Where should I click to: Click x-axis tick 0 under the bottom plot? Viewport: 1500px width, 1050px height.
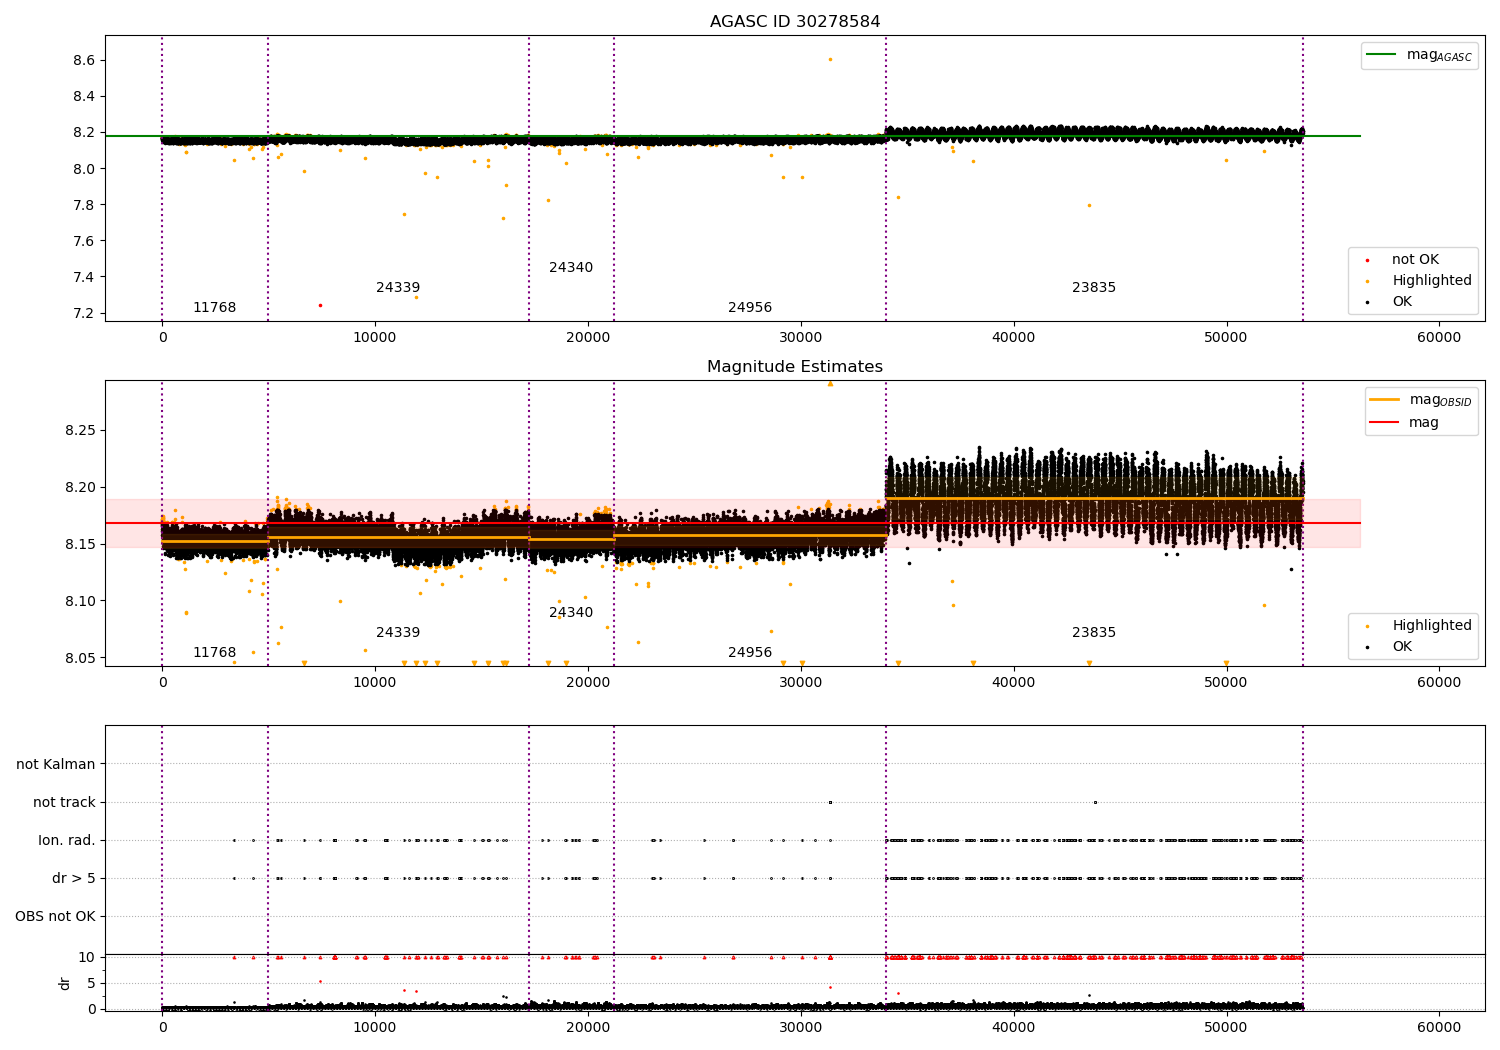[162, 1026]
